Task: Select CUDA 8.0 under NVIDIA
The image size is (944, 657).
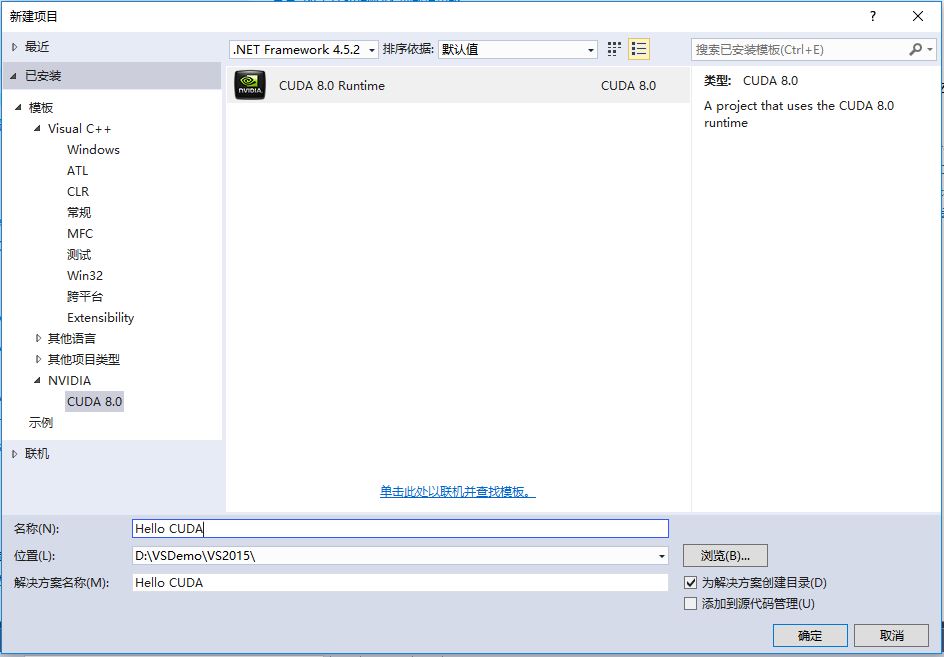Action: point(95,402)
